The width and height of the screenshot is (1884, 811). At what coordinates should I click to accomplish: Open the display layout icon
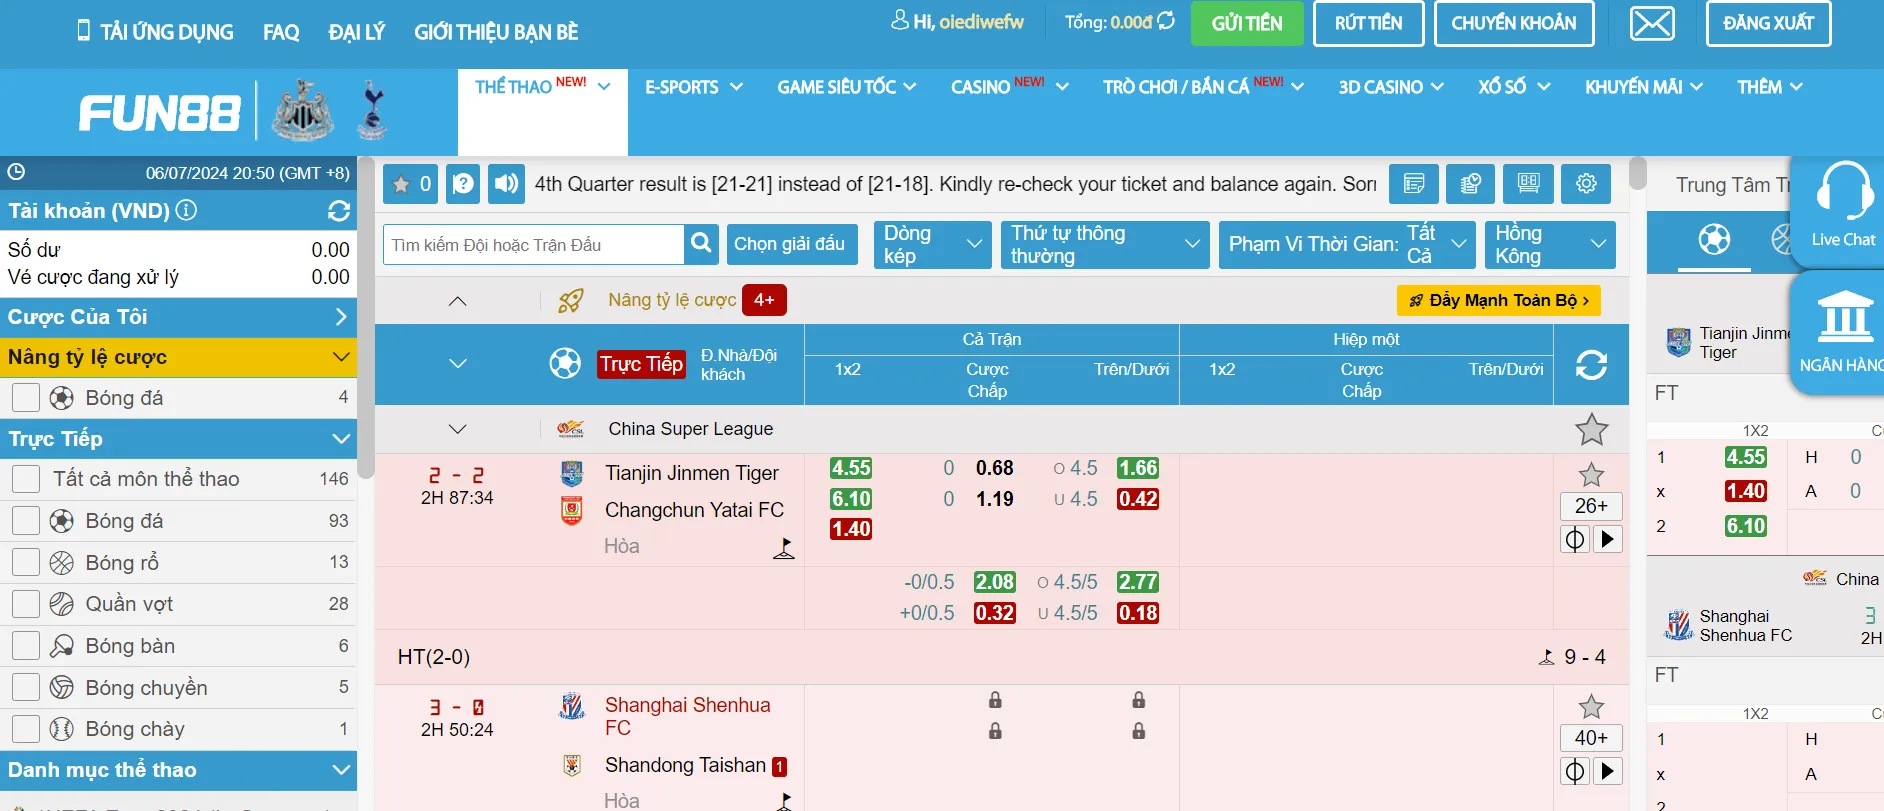1528,184
